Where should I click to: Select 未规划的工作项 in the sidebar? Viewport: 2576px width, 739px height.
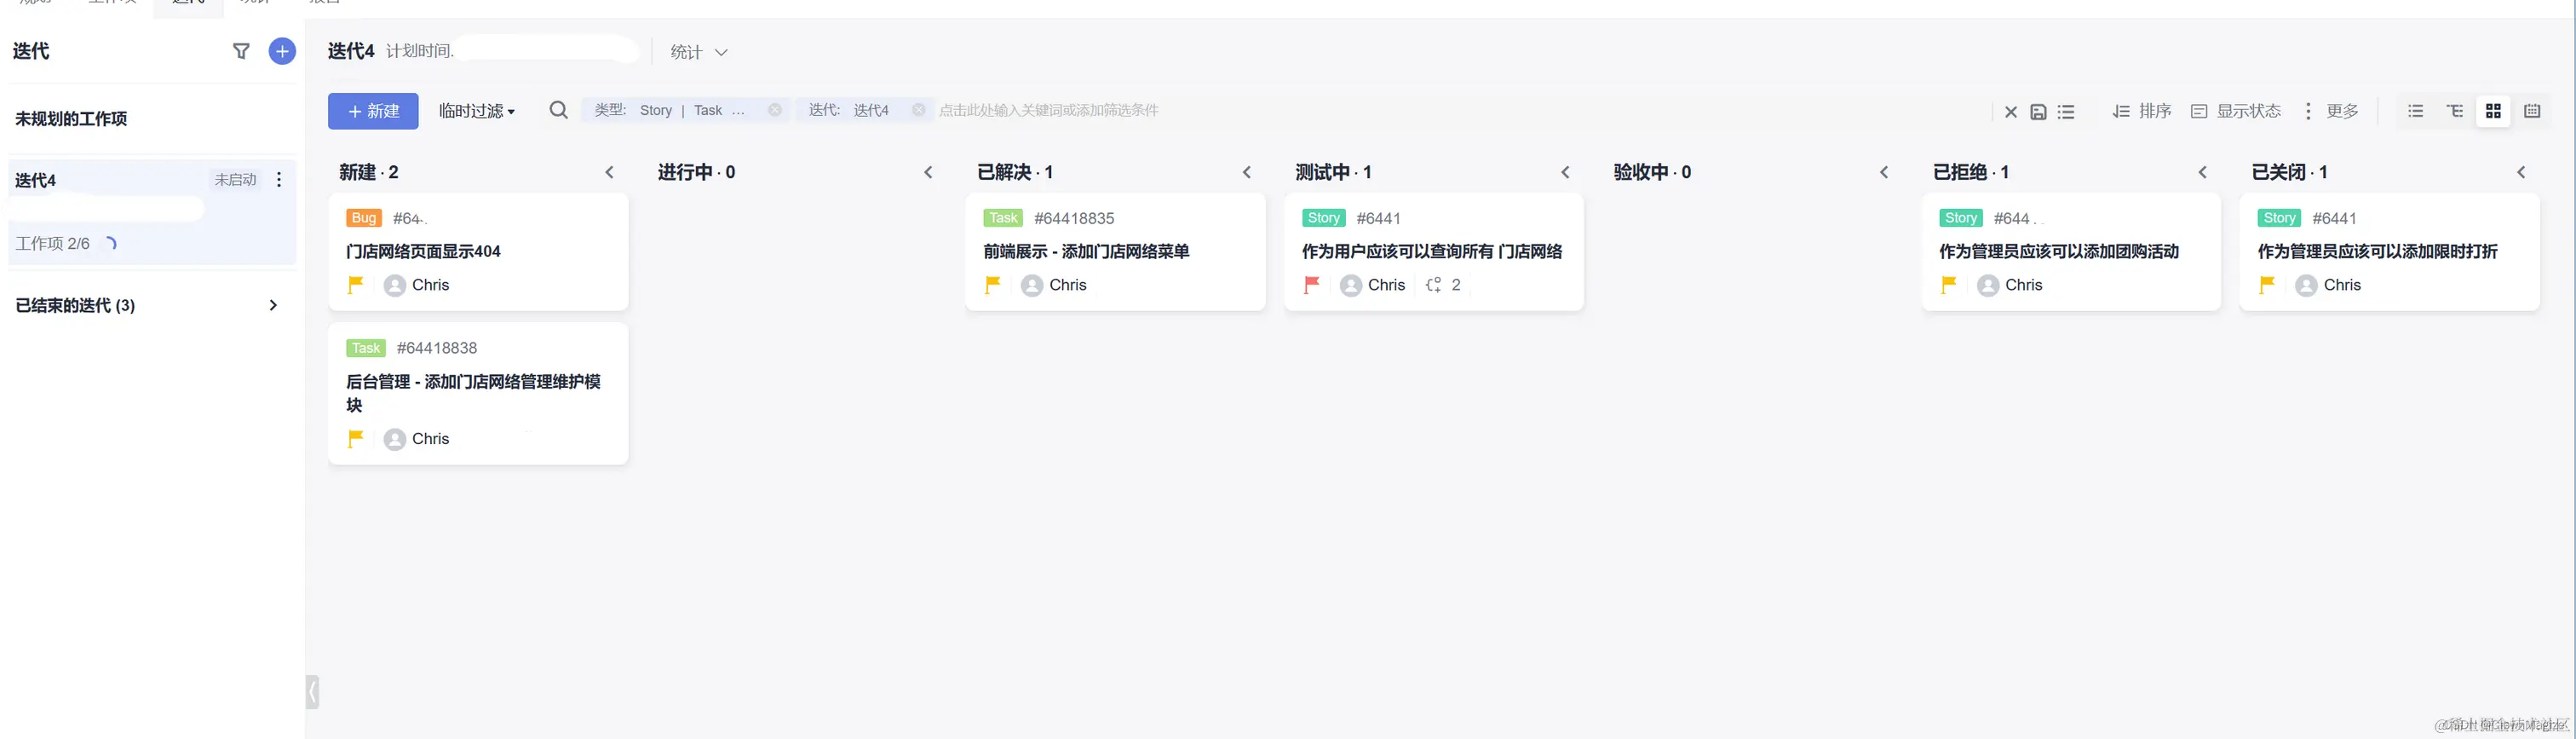click(x=71, y=118)
